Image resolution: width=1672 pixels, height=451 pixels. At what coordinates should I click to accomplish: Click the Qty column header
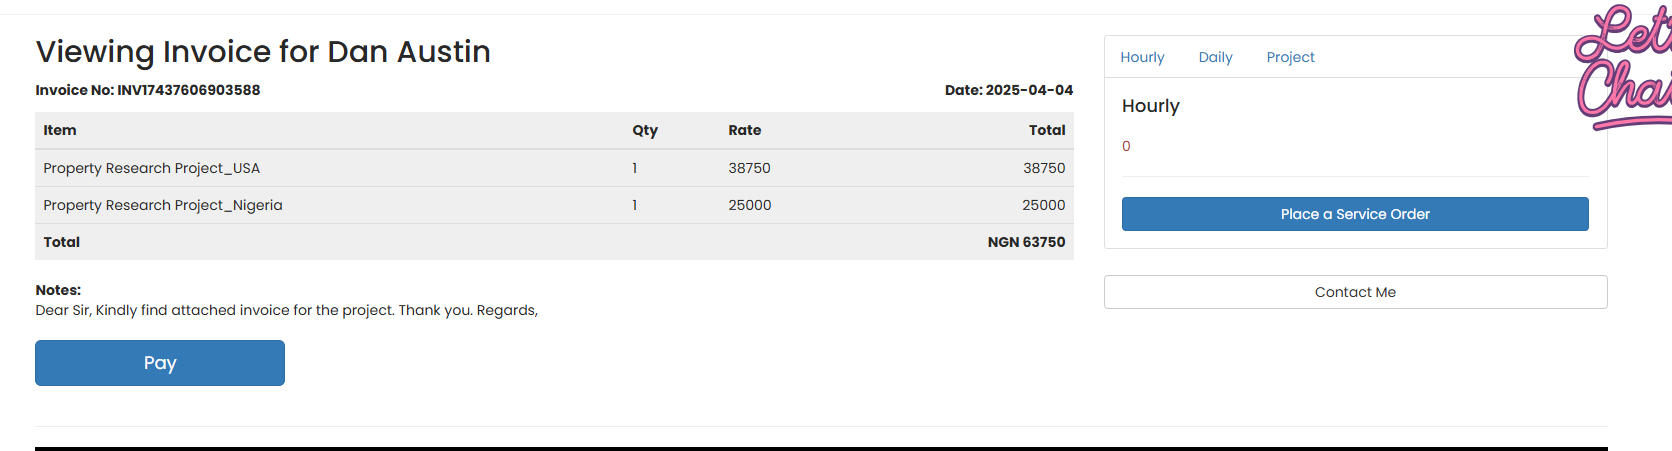[x=645, y=130]
